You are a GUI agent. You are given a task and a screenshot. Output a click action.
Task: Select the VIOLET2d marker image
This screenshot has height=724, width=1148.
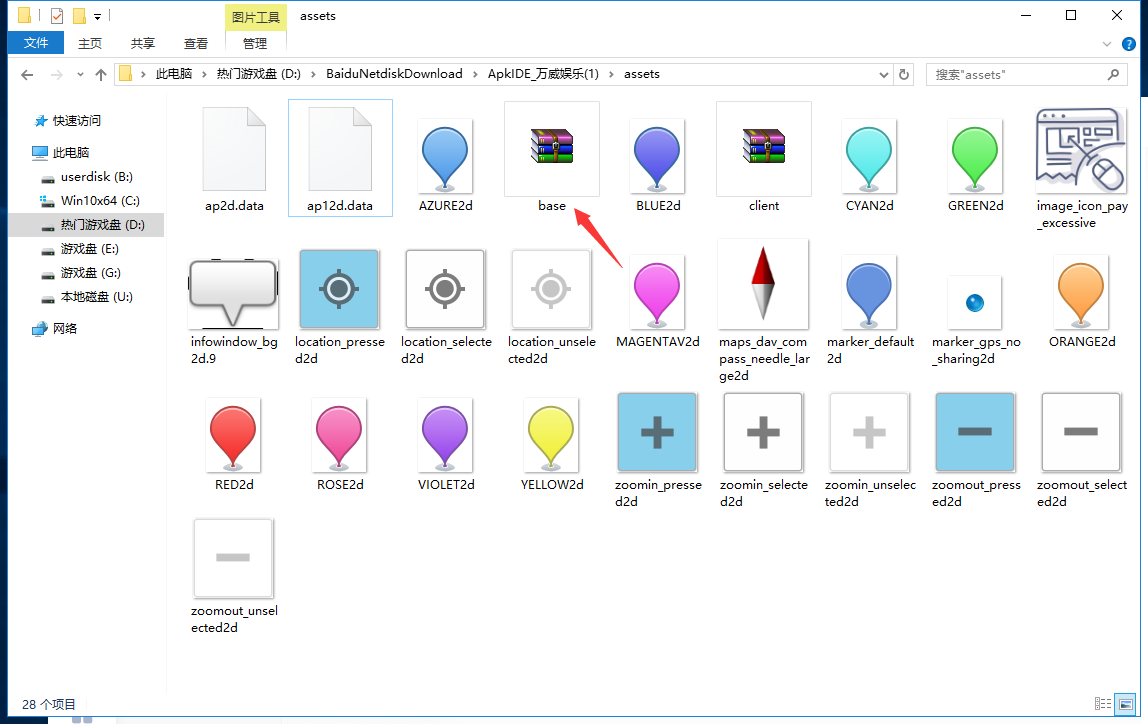445,436
